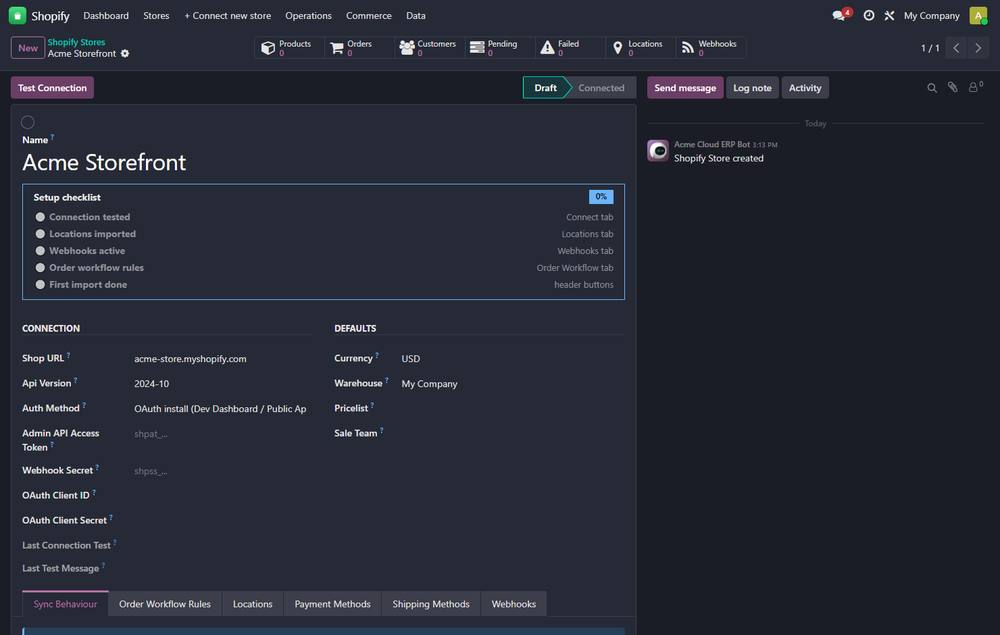
Task: Click the round store image placeholder
Action: 27,122
